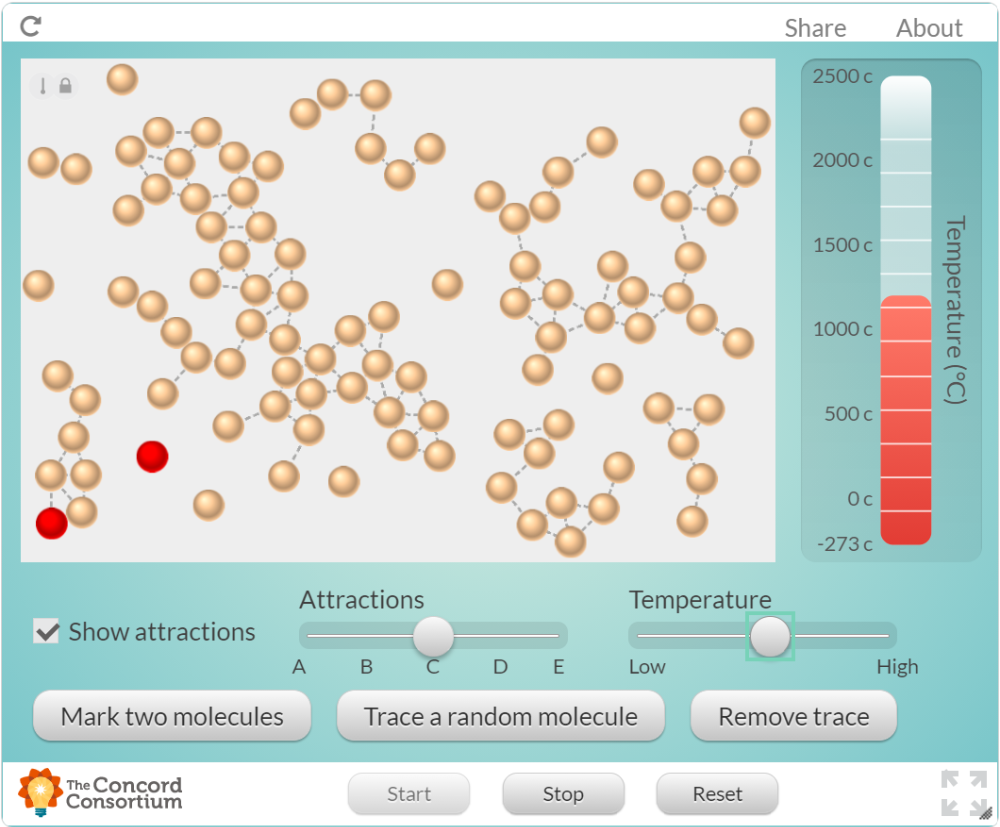Screen dimensions: 1000x827
Task: Click the 1000 c thermometer label
Action: coord(842,329)
